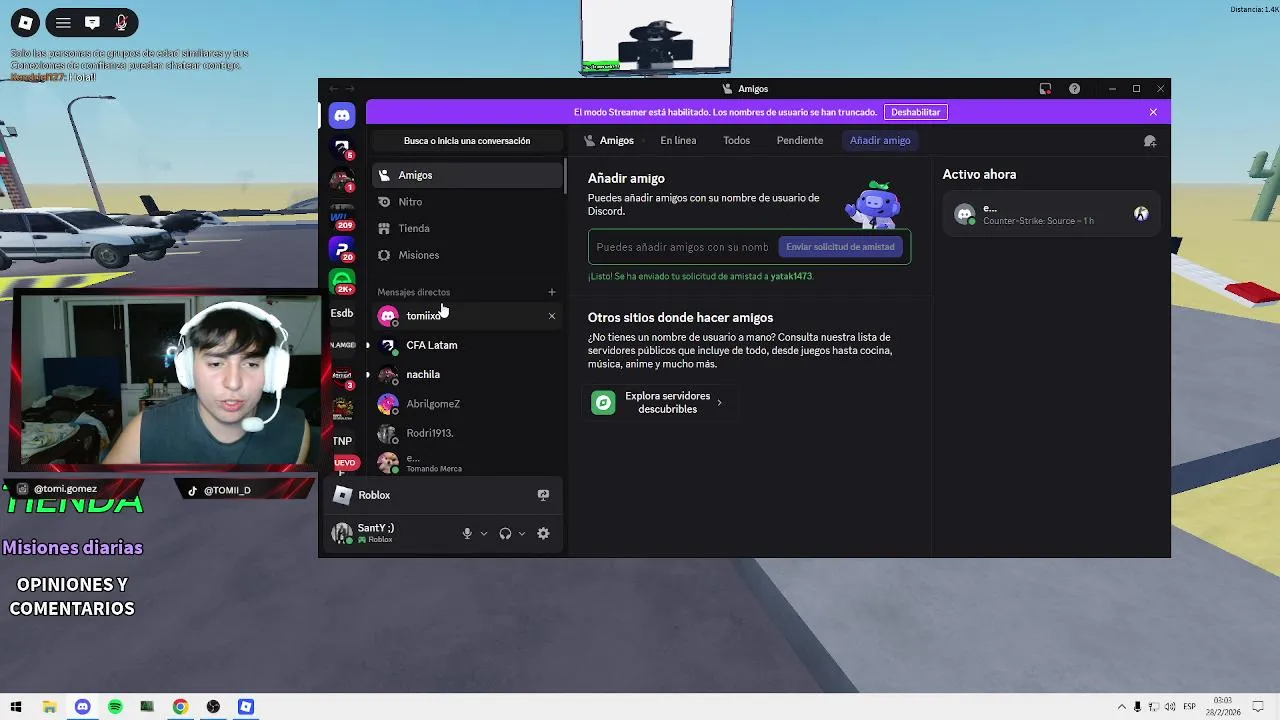The height and width of the screenshot is (720, 1280).
Task: Open the volume control in system tray
Action: coord(1171,707)
